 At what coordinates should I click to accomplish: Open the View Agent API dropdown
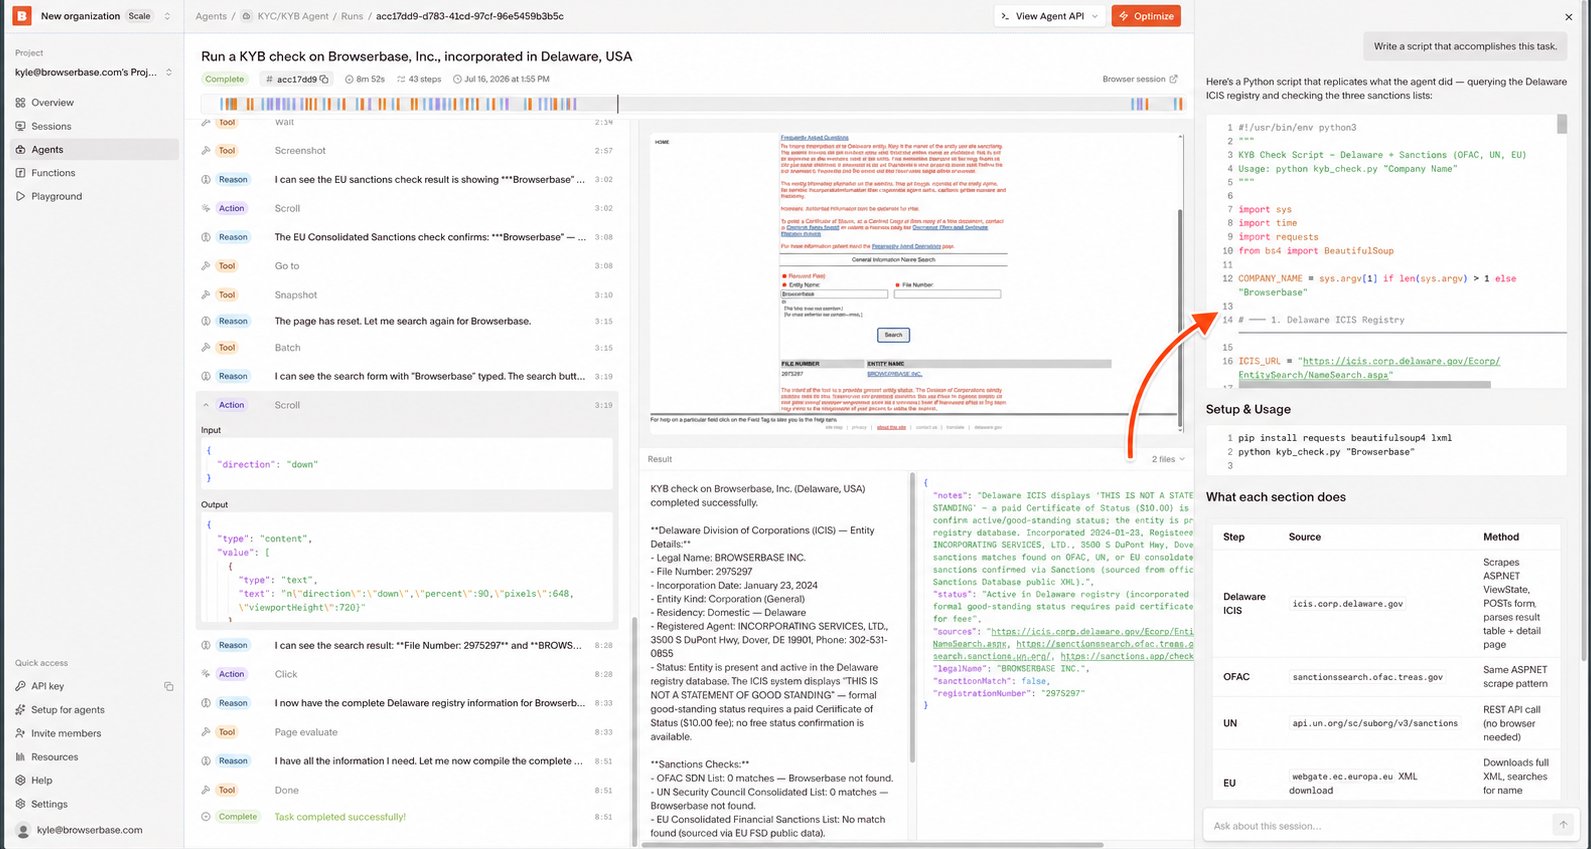[1050, 16]
